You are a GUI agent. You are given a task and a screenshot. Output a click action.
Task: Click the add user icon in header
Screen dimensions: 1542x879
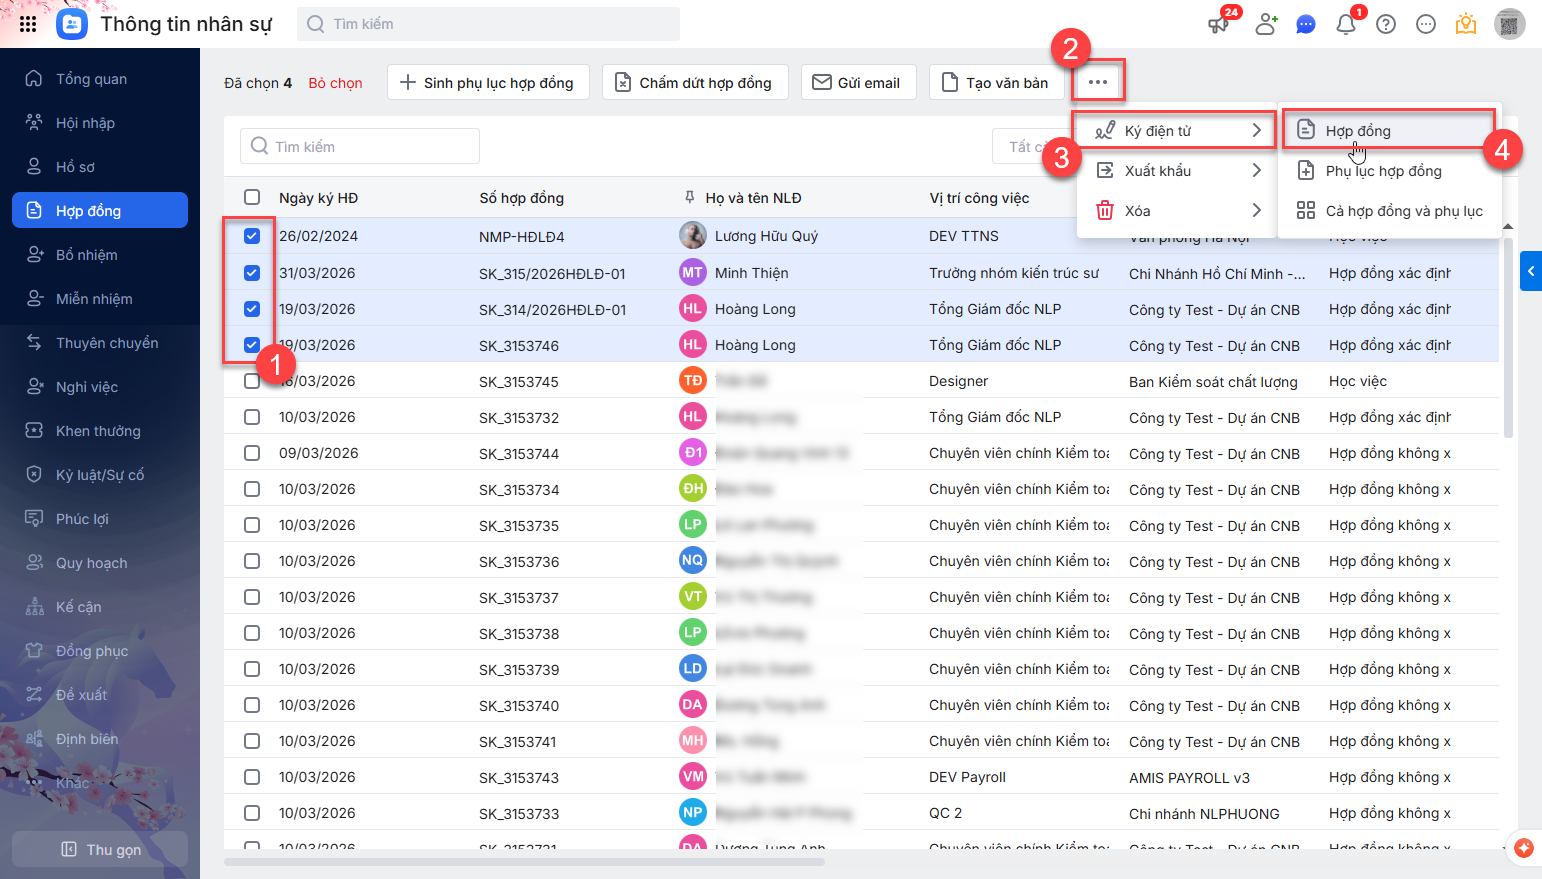(x=1266, y=24)
